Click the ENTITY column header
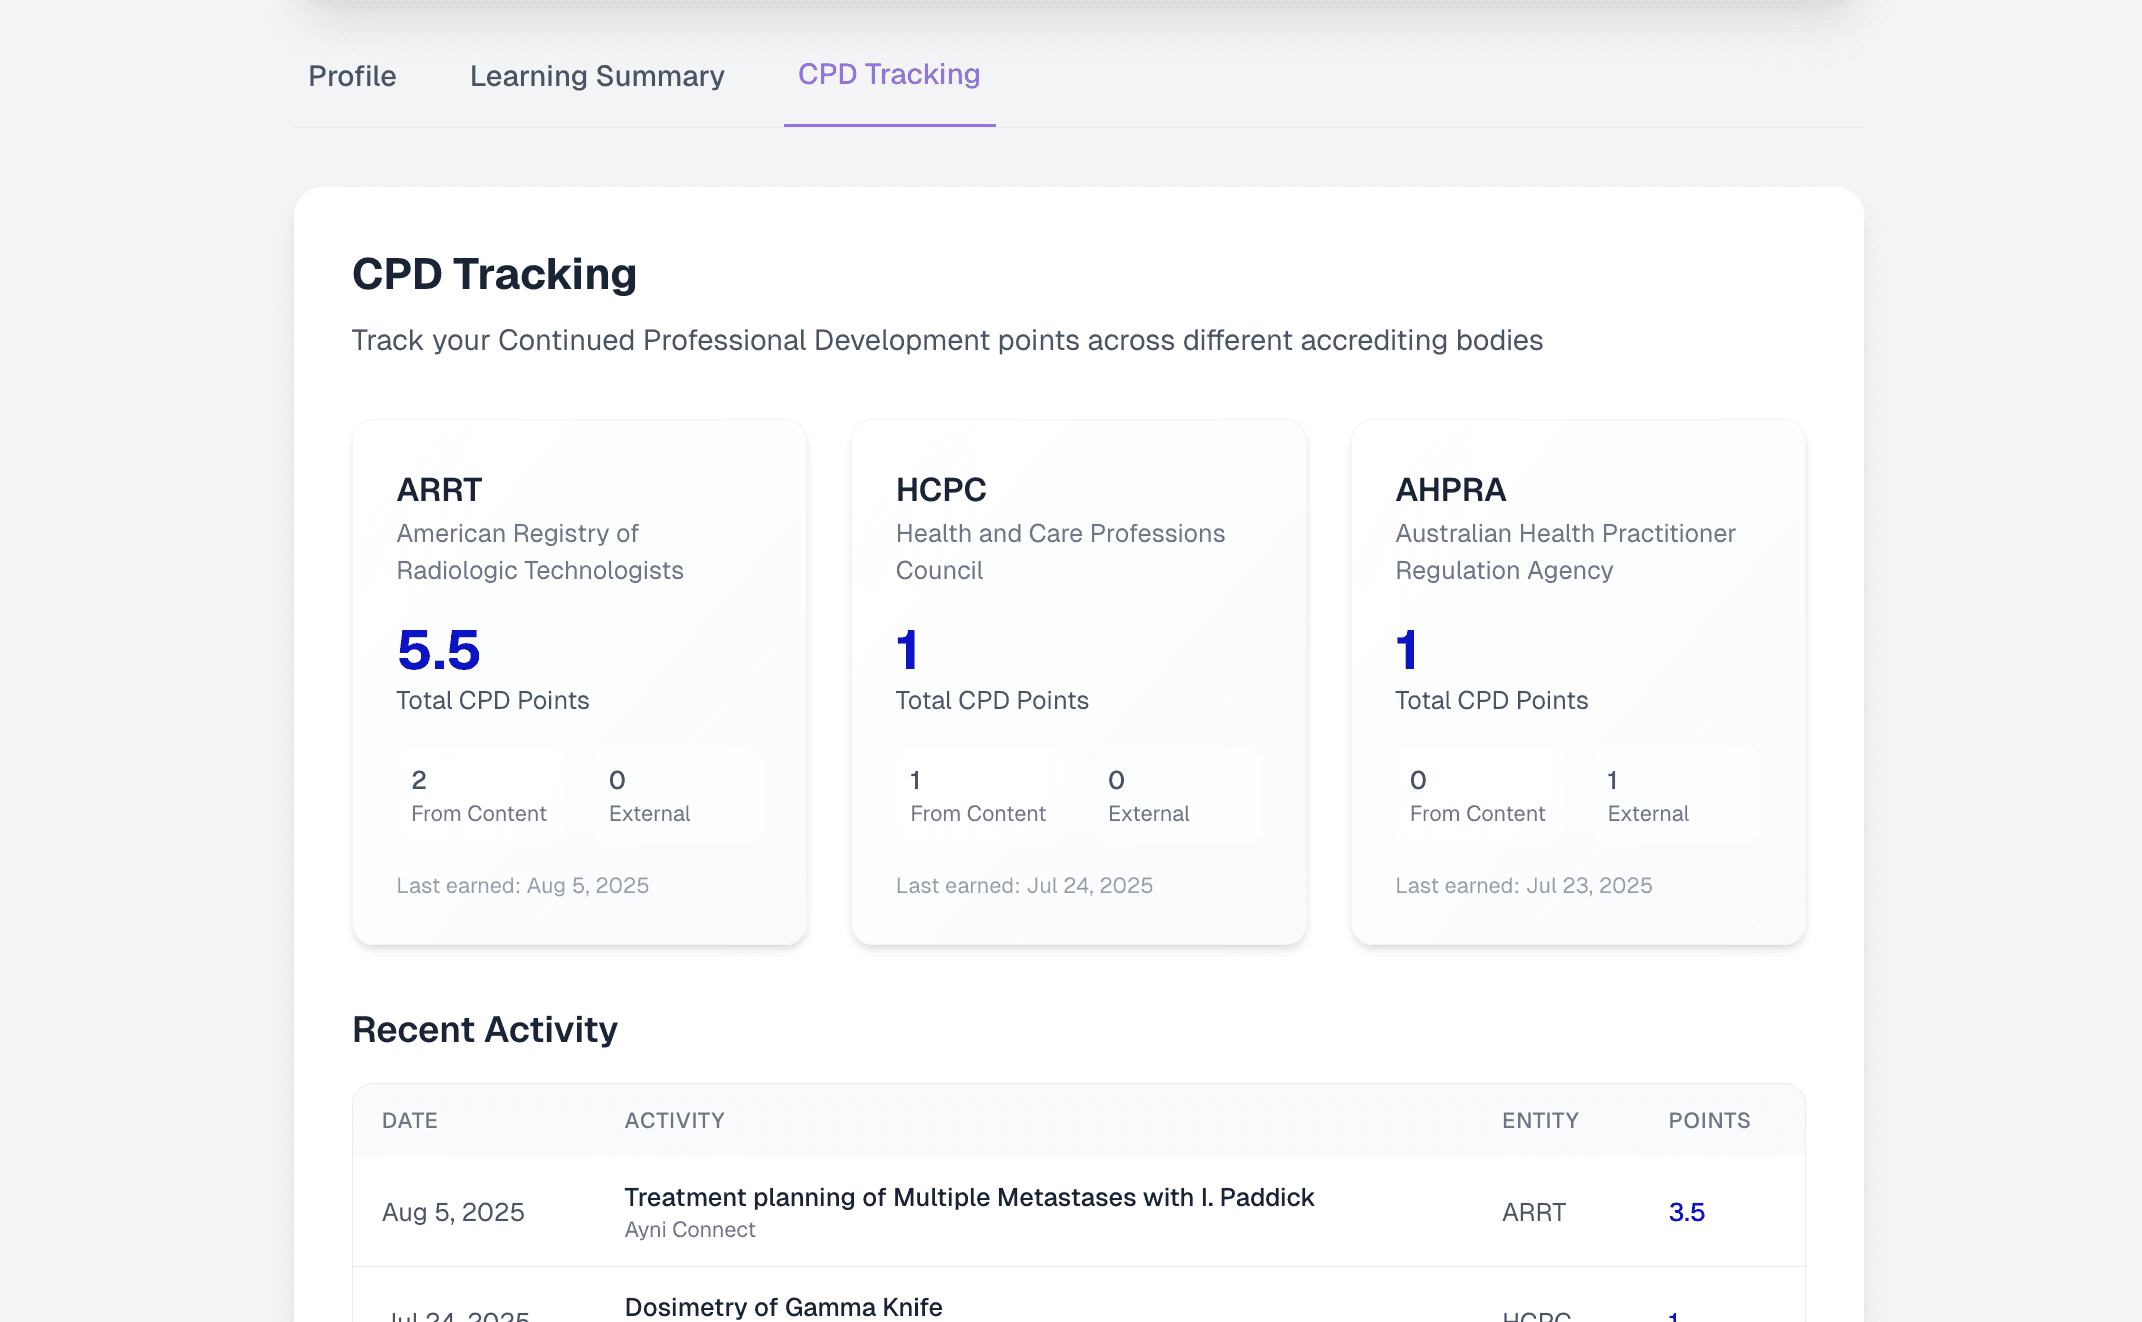Image resolution: width=2142 pixels, height=1322 pixels. coord(1539,1121)
